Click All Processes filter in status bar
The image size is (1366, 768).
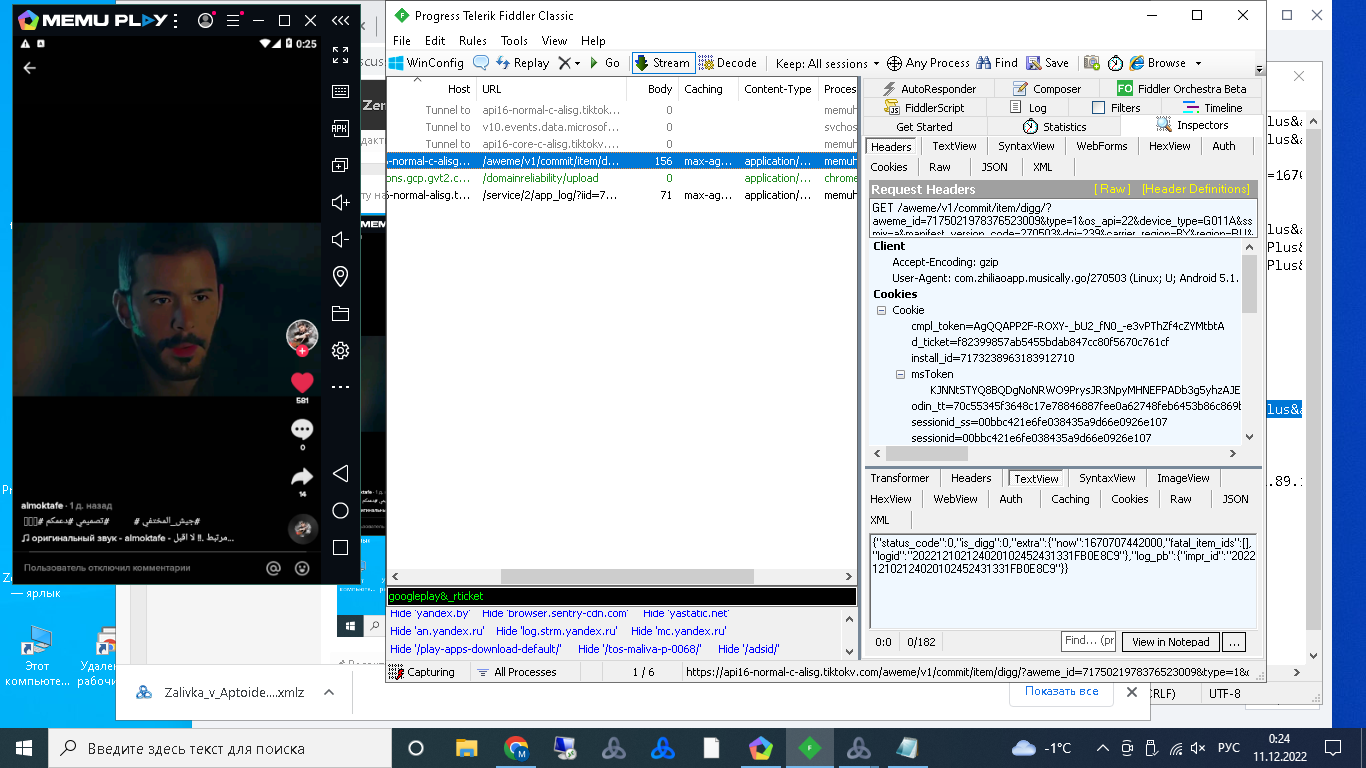[x=516, y=672]
